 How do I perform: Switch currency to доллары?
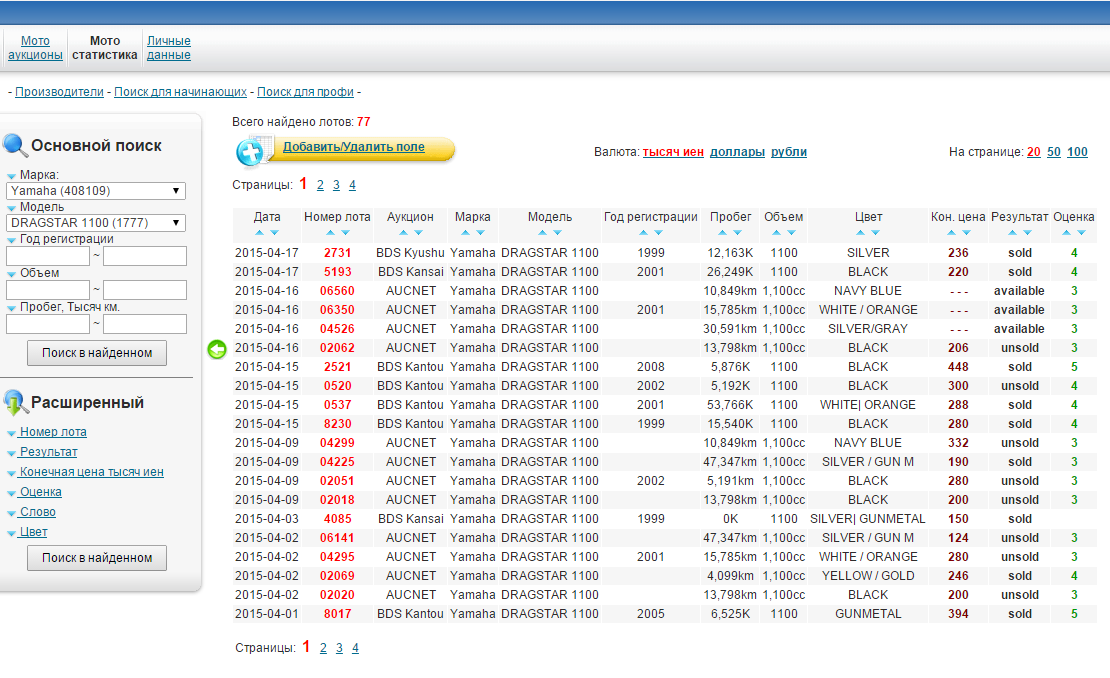pos(737,152)
